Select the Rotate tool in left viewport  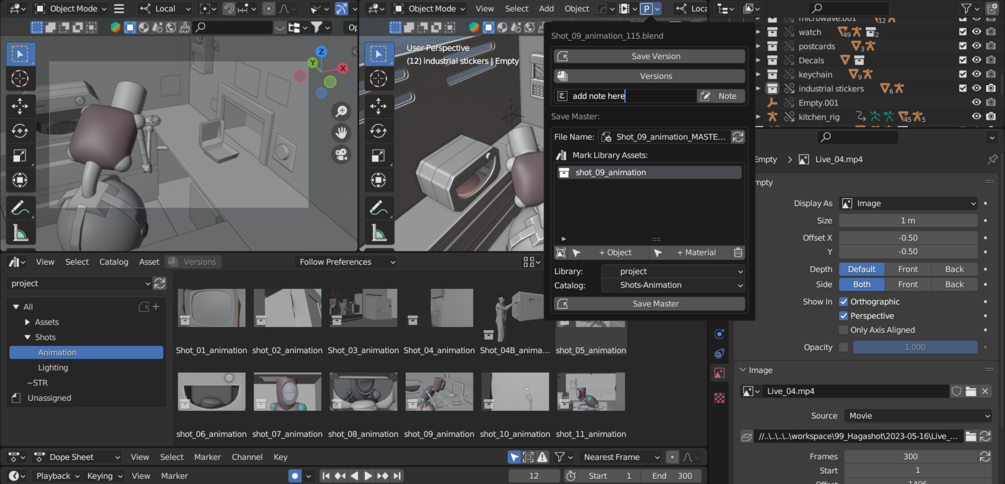click(x=21, y=131)
